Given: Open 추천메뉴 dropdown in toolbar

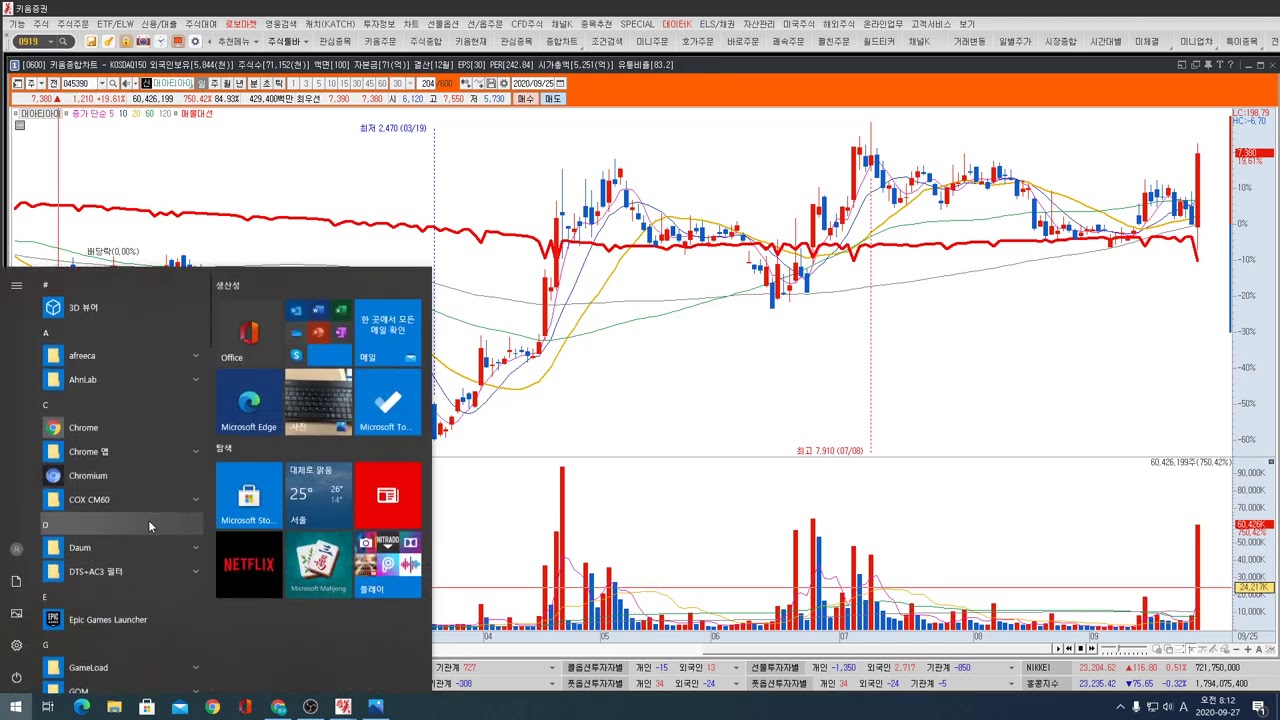Looking at the screenshot, I should click(236, 41).
